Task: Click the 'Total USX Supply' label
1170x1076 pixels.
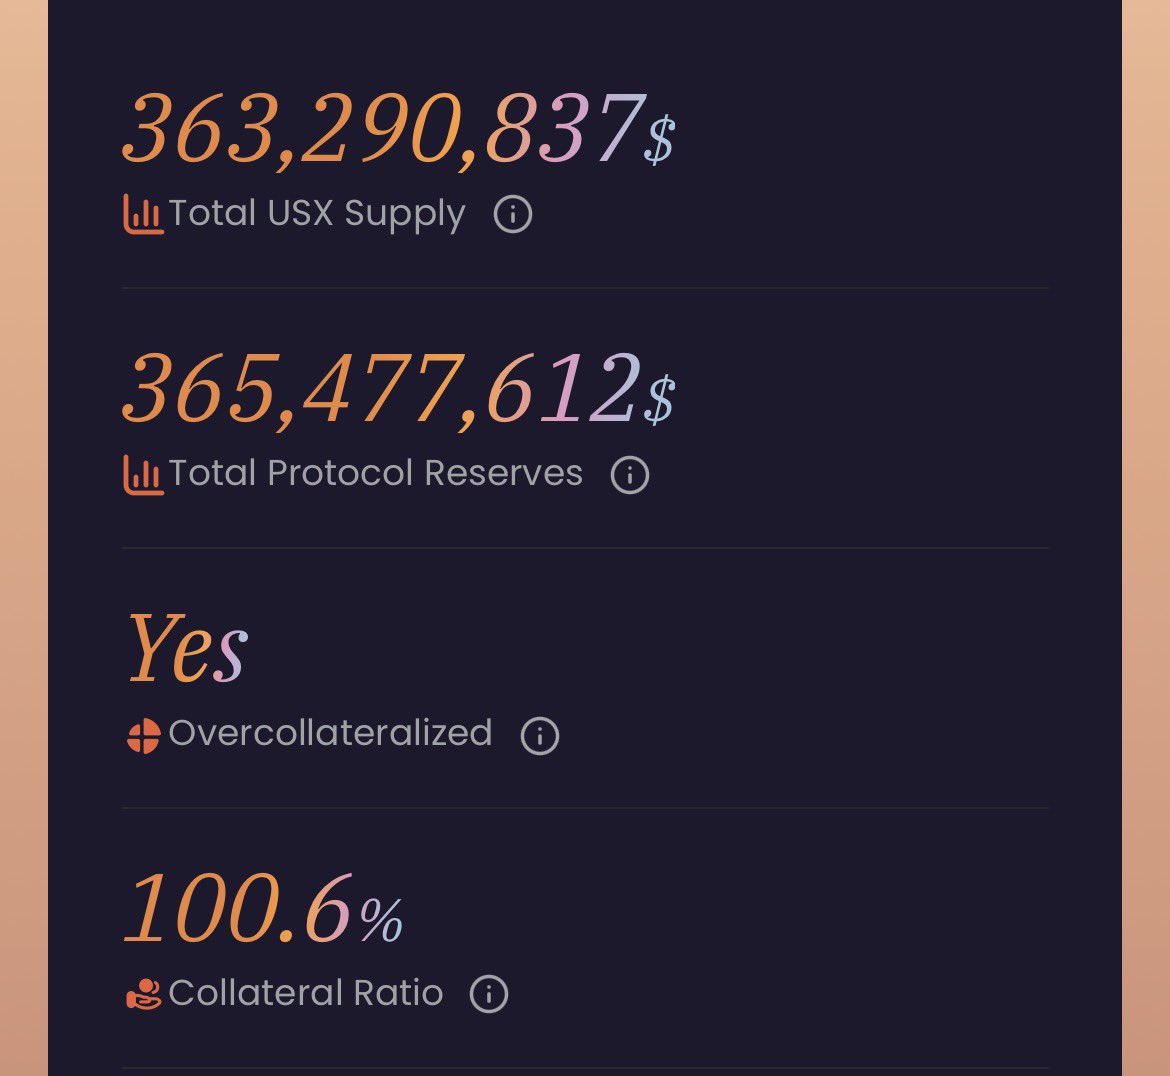Action: (x=316, y=214)
